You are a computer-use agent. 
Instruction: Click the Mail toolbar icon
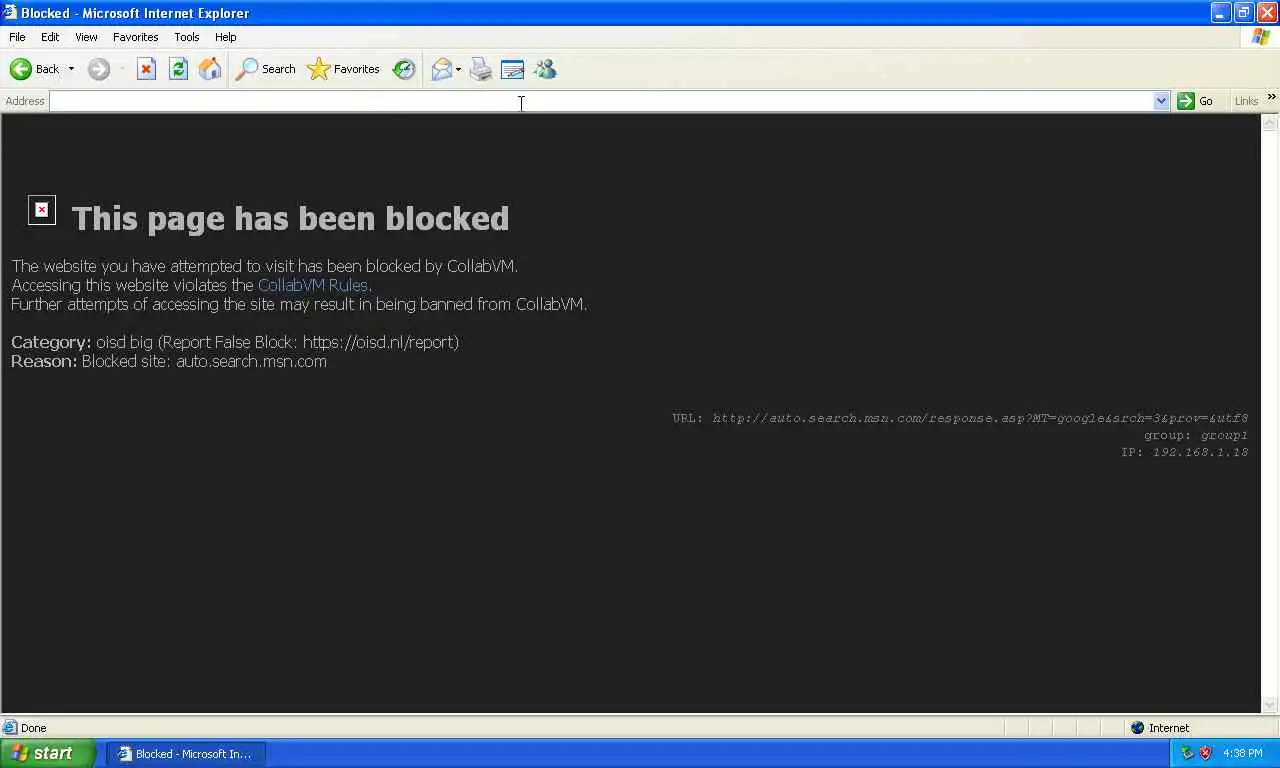click(x=441, y=69)
